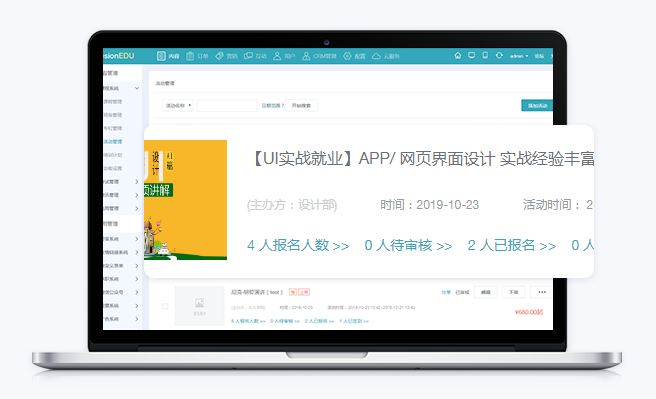Viewport: 656px width, 399px height.
Task: Open the 4 人报名人数 link
Action: (298, 246)
